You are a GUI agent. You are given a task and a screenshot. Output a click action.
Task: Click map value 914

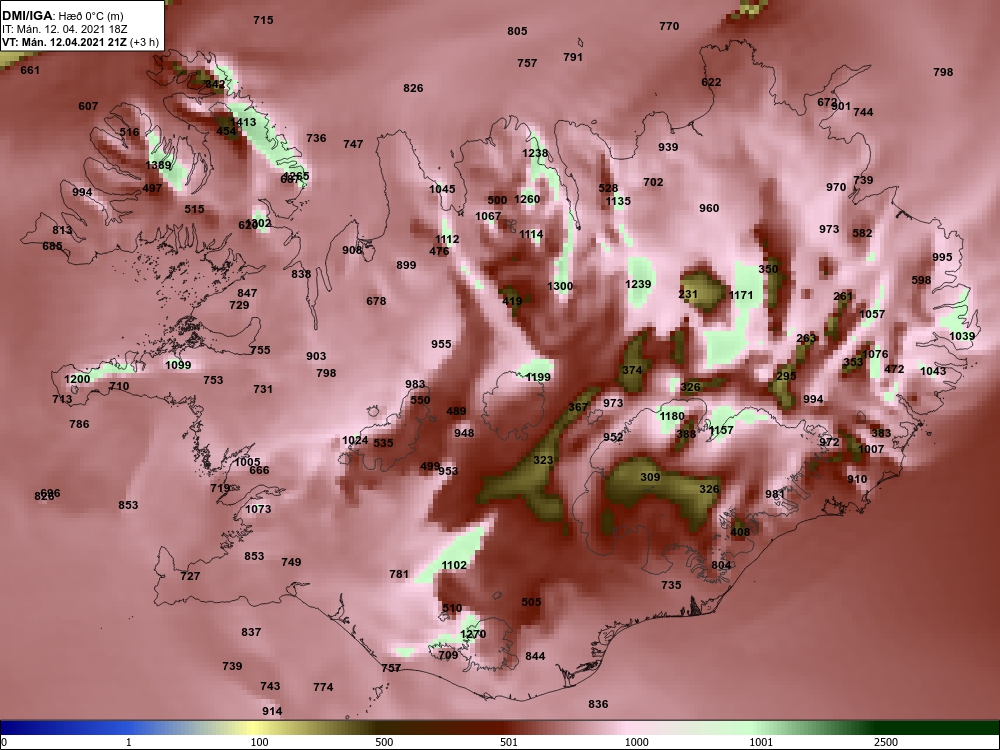pos(272,711)
